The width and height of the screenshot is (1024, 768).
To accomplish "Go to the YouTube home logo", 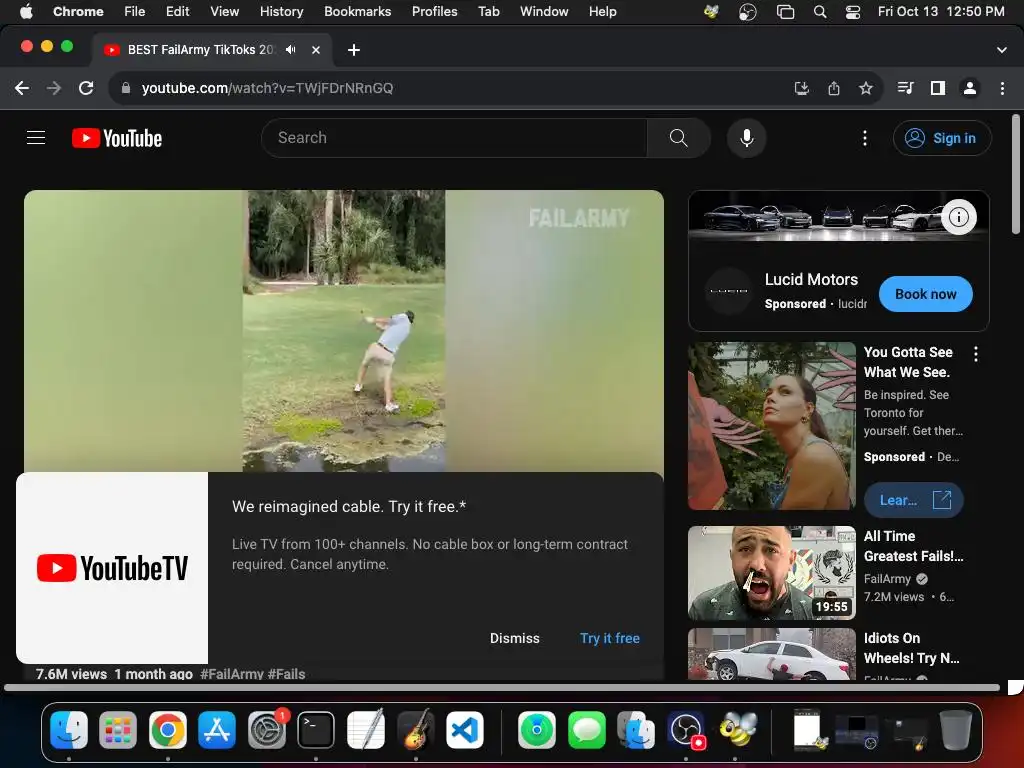I will [117, 138].
